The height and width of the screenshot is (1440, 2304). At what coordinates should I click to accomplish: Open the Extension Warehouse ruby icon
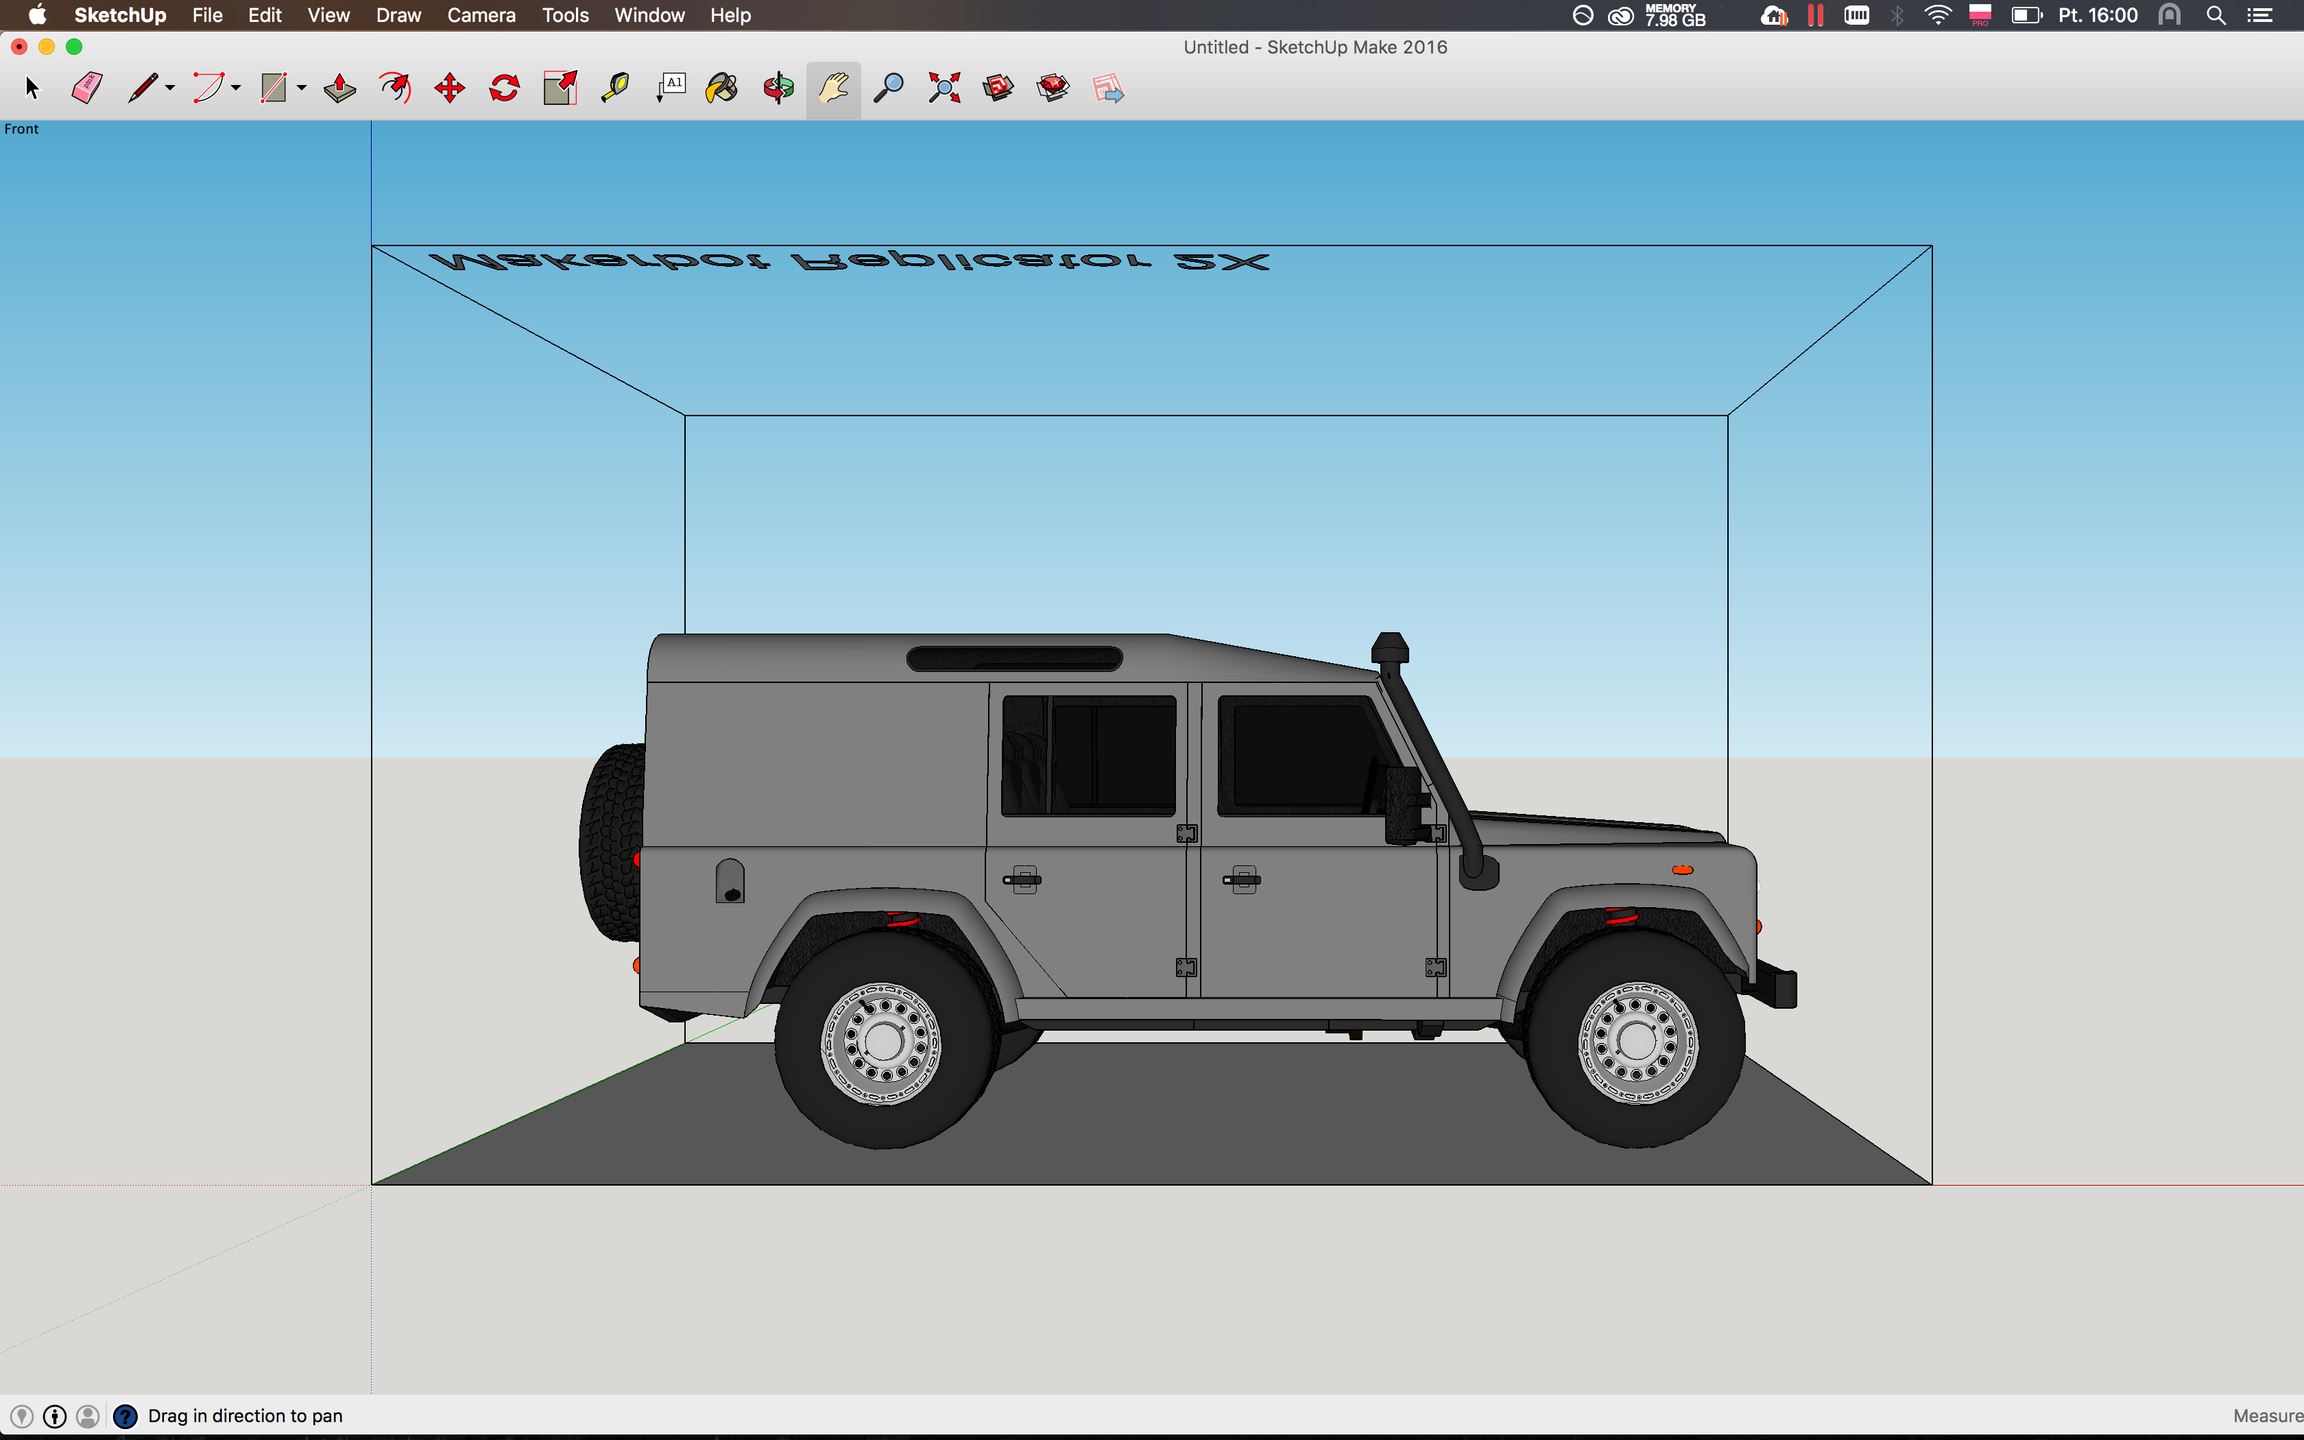point(1053,89)
